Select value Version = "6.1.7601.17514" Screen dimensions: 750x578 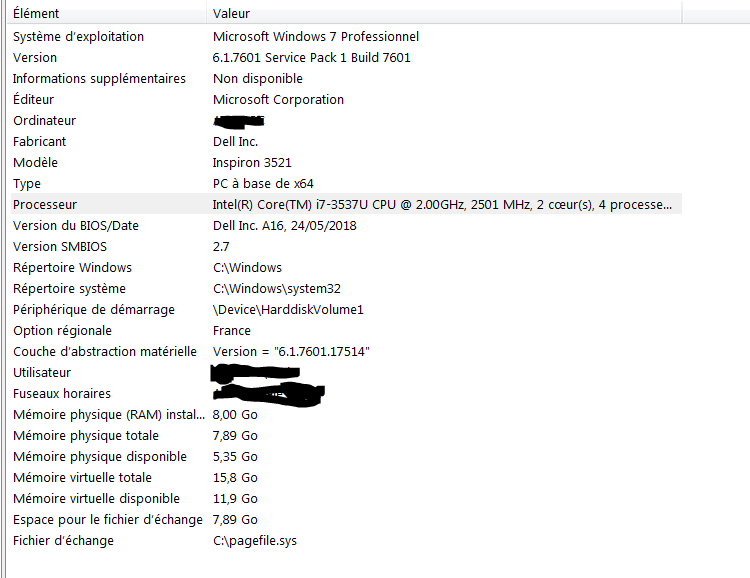tap(291, 352)
